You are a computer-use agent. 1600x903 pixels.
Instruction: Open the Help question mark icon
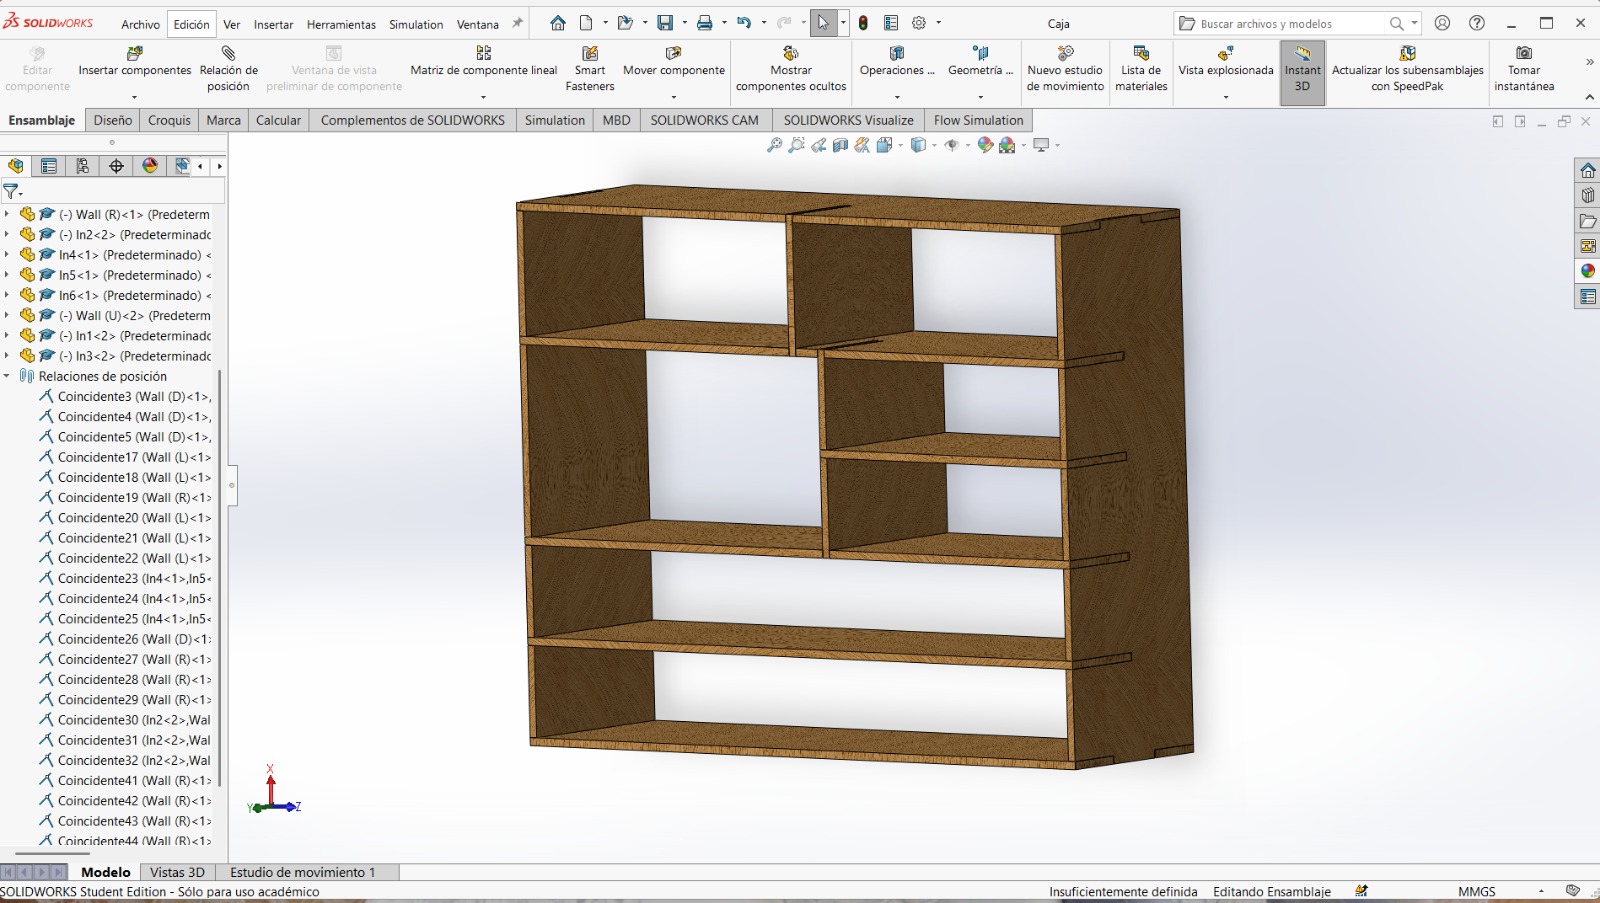(x=1477, y=23)
